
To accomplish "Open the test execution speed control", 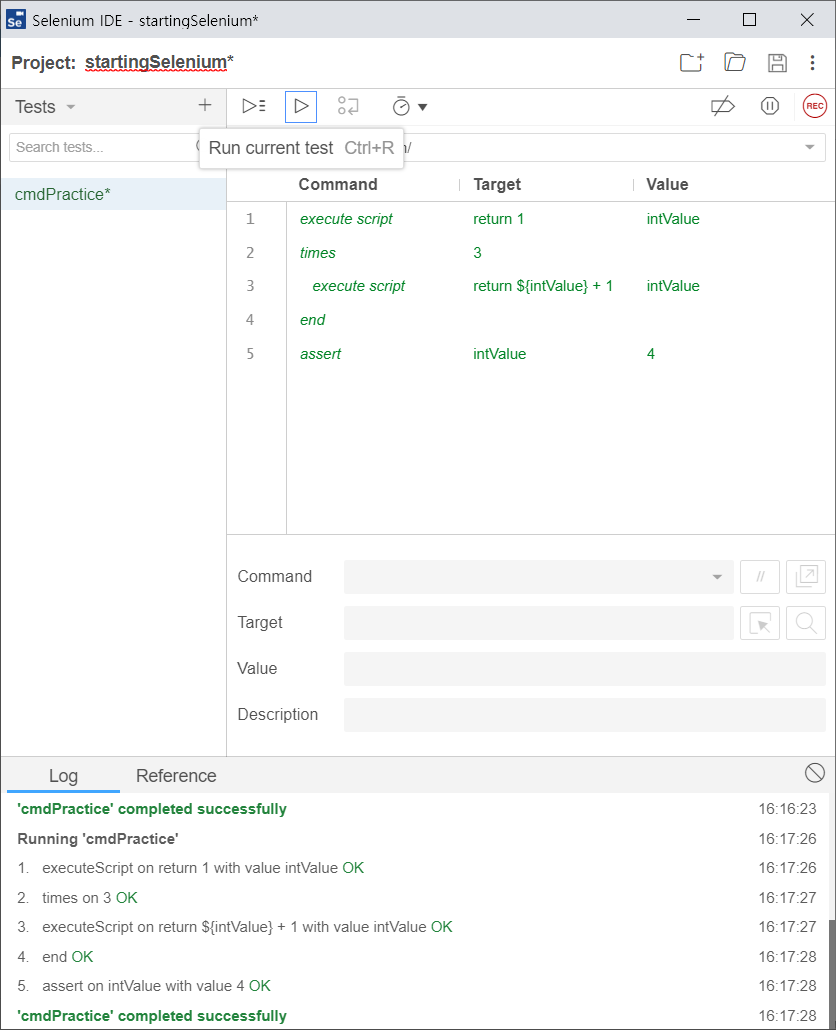I will pos(410,106).
